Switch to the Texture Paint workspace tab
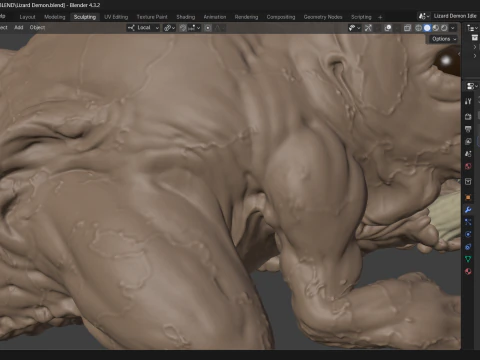 pos(152,17)
